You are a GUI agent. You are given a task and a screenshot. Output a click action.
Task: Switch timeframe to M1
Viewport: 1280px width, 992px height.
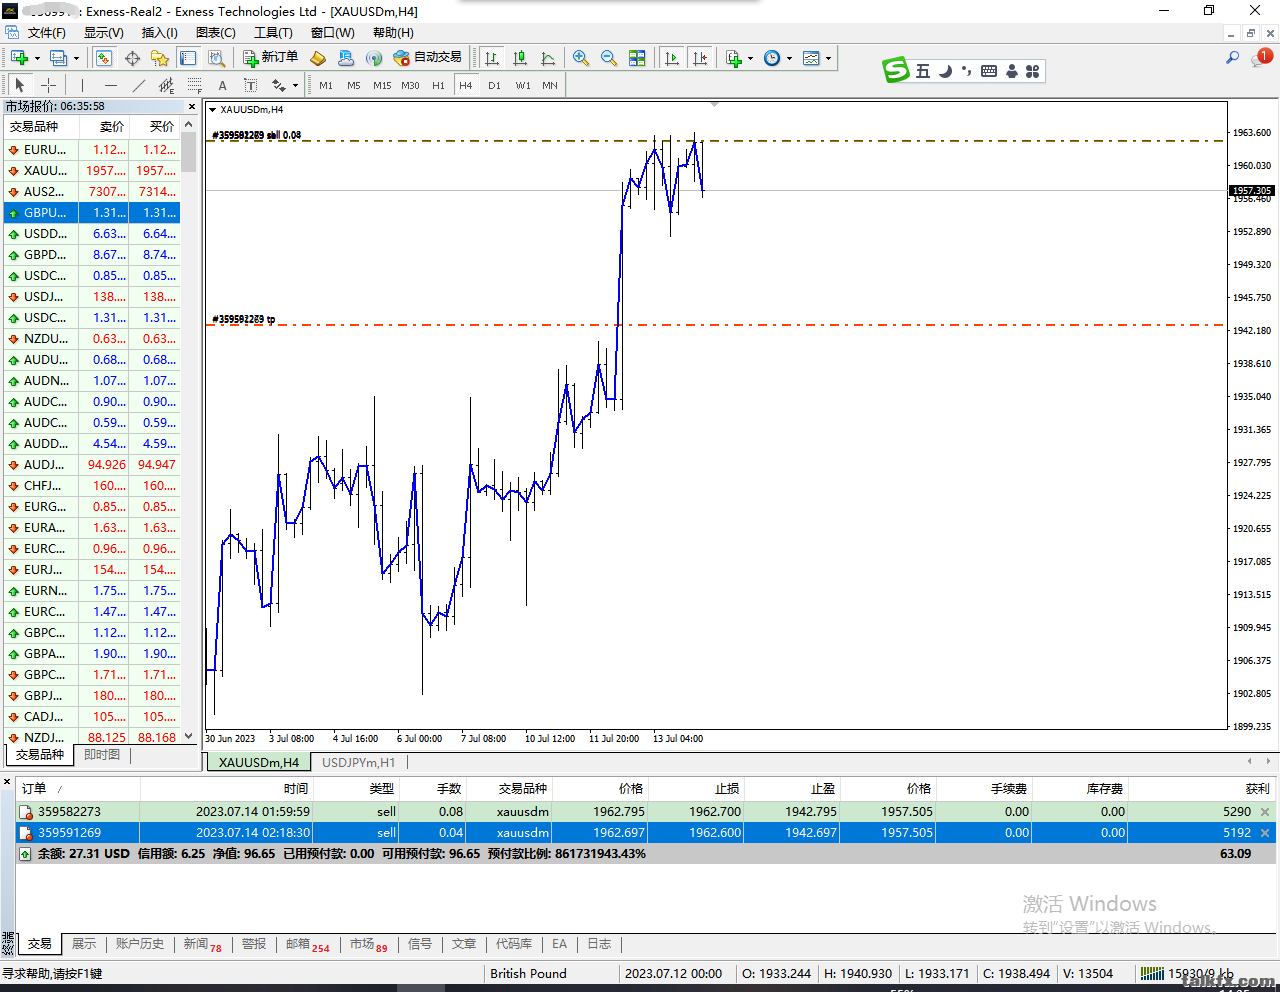coord(326,85)
